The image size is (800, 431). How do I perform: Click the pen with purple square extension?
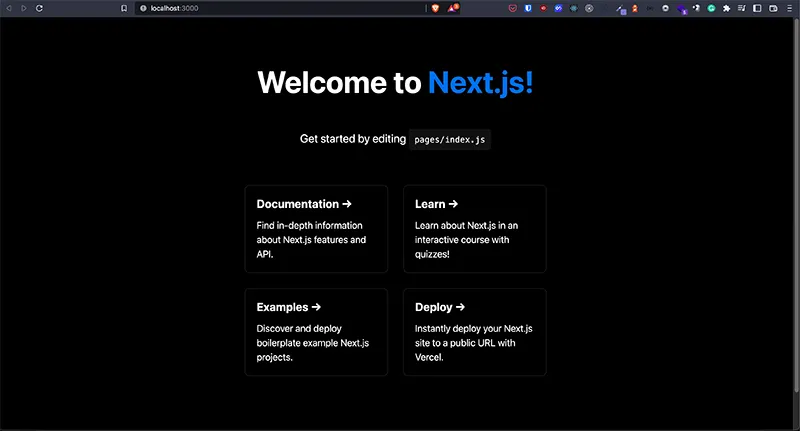tap(621, 9)
